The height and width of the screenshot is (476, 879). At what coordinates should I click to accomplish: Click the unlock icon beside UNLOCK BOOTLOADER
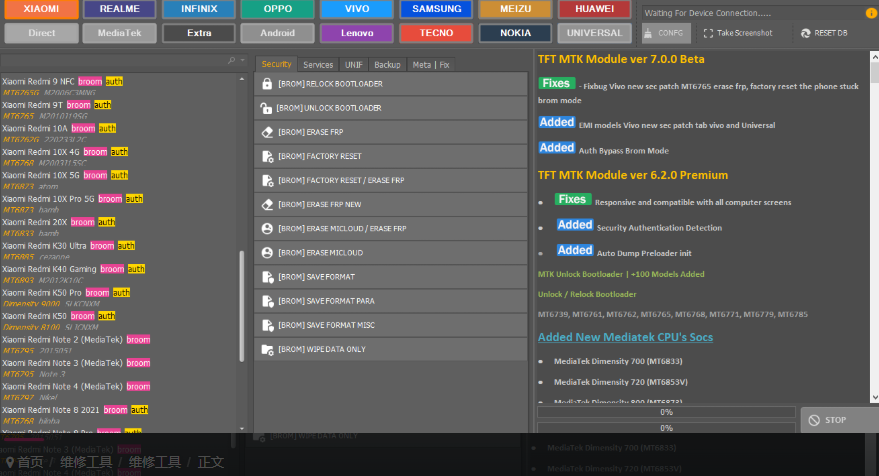coord(266,108)
